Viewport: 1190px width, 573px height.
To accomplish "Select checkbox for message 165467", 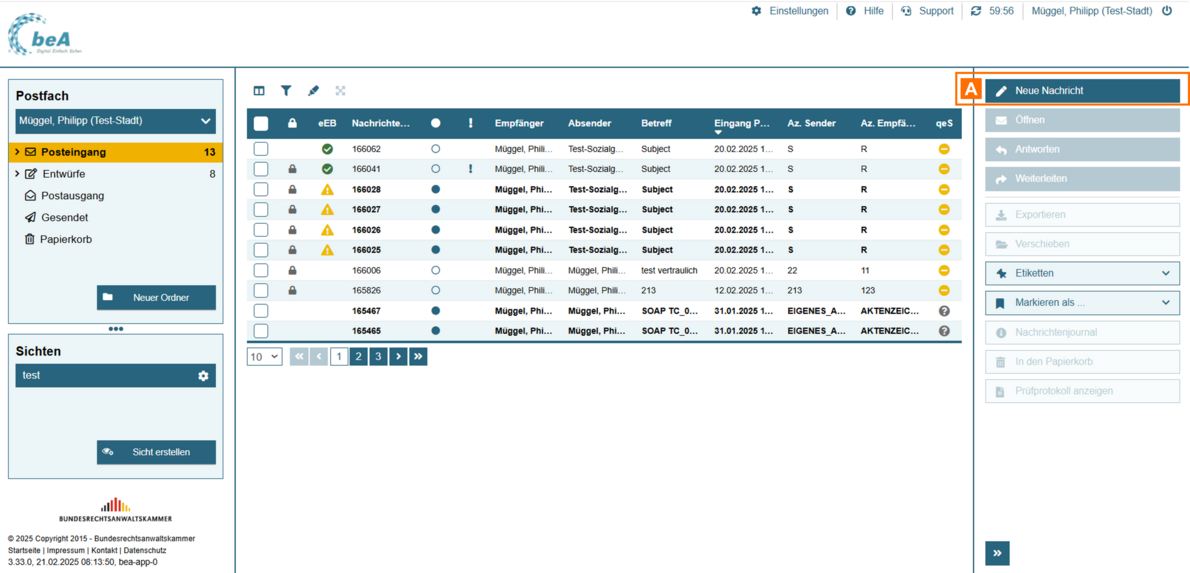I will [260, 310].
